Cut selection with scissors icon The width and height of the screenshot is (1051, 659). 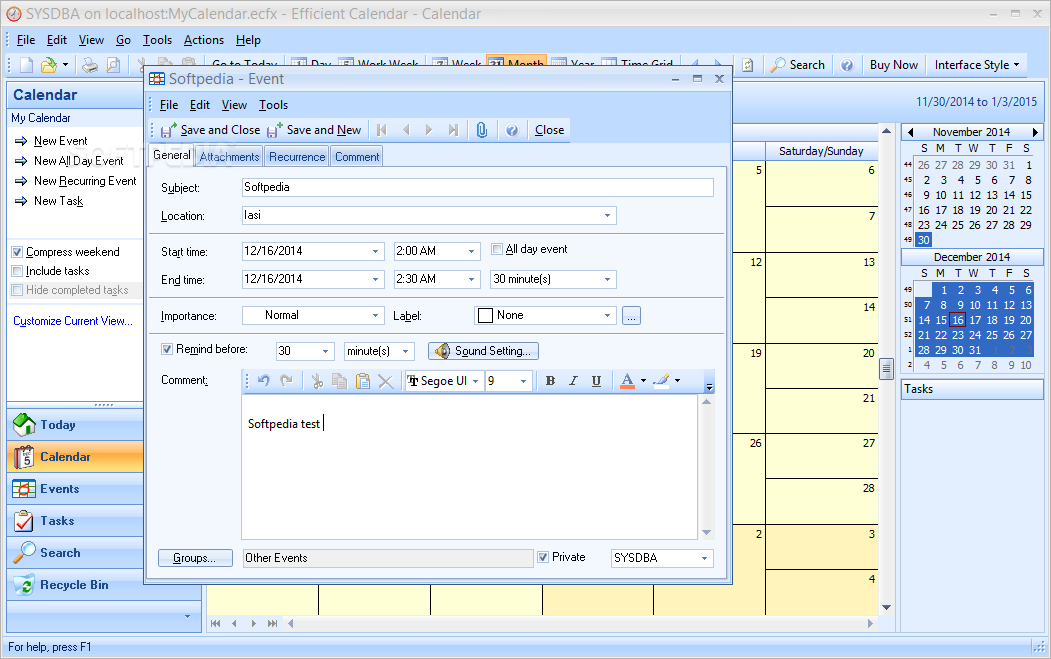[x=317, y=381]
